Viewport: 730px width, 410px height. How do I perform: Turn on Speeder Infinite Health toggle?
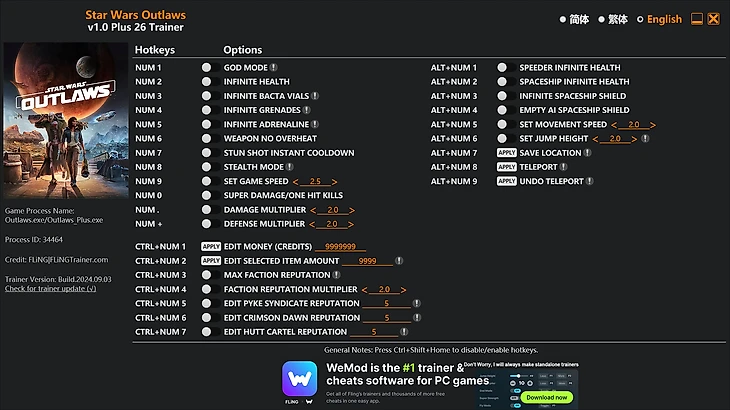pyautogui.click(x=503, y=67)
